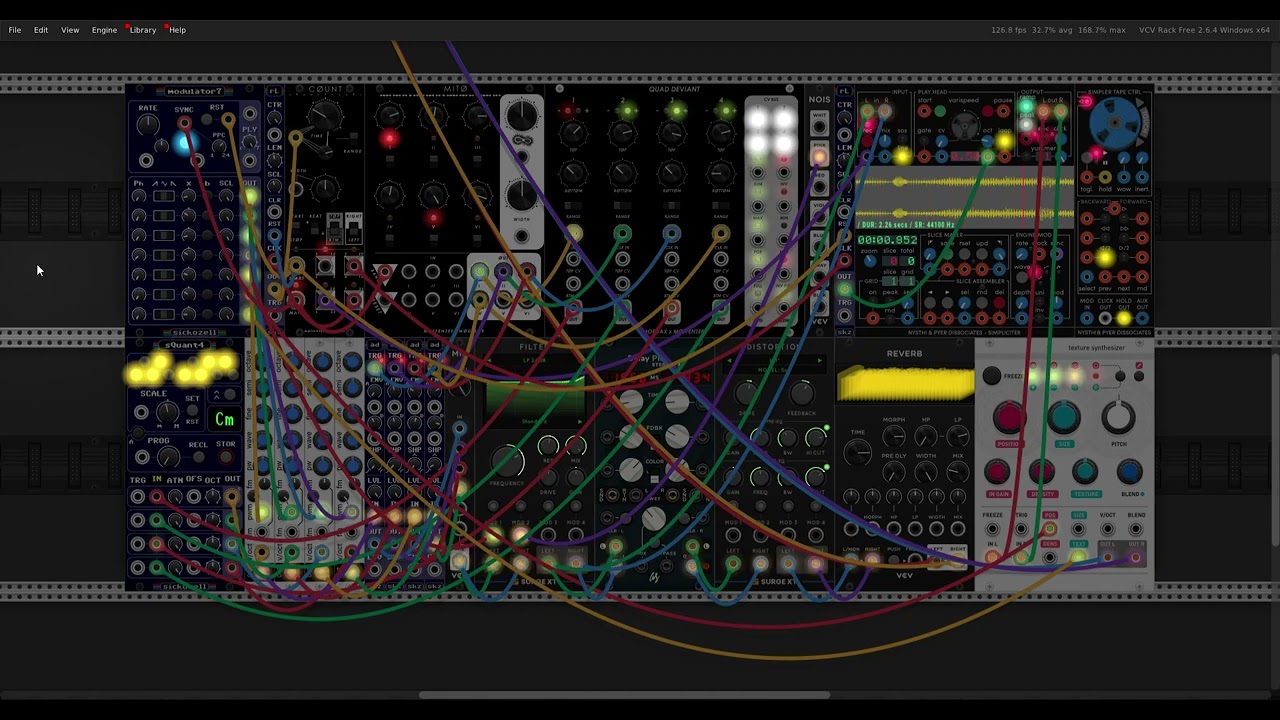Click channel 3 BOTTOM knob on Quad Deviant

[x=671, y=172]
